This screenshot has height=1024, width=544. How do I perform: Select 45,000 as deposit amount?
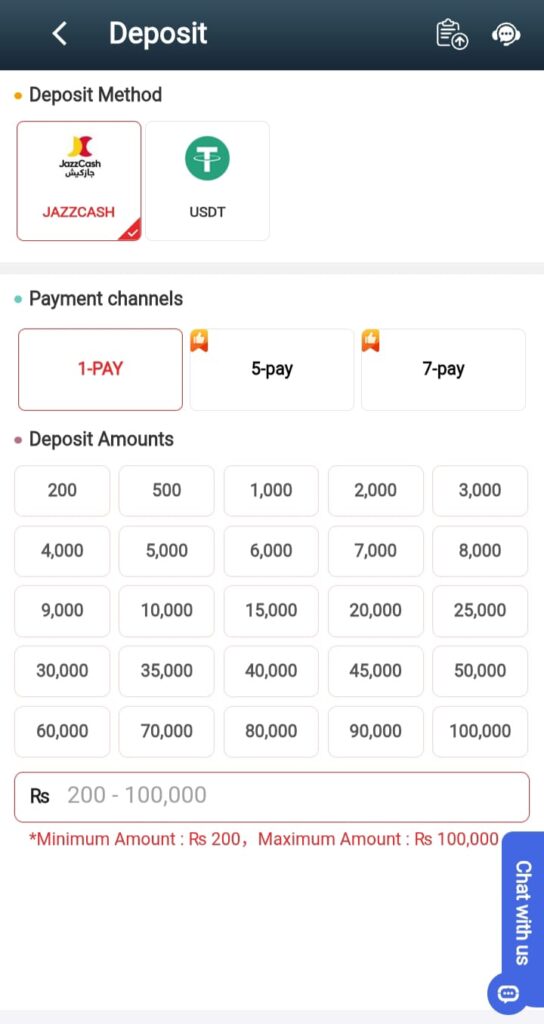pos(376,671)
